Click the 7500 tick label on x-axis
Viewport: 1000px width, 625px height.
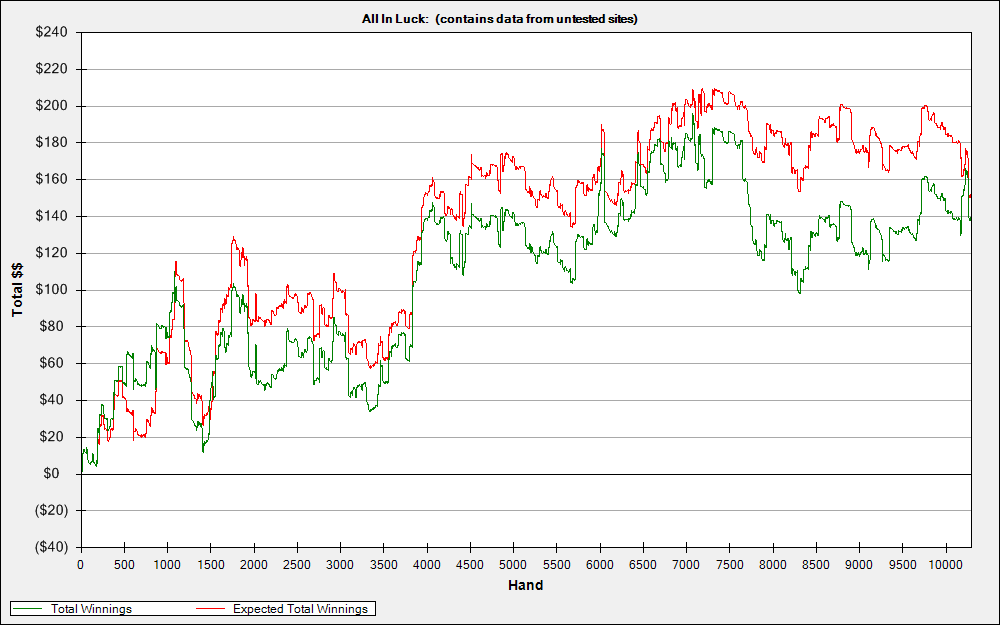(730, 564)
